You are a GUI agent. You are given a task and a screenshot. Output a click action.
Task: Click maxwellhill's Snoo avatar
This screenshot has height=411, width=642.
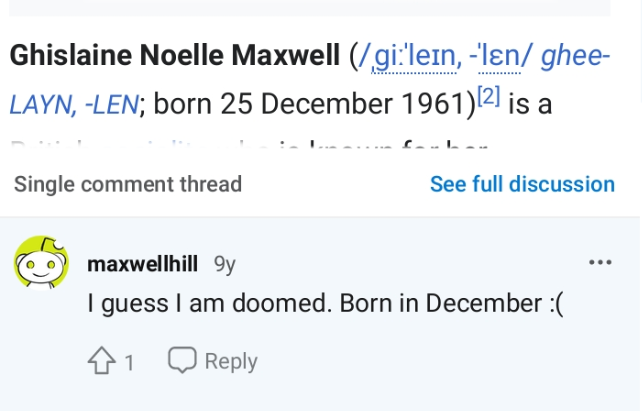click(x=41, y=262)
